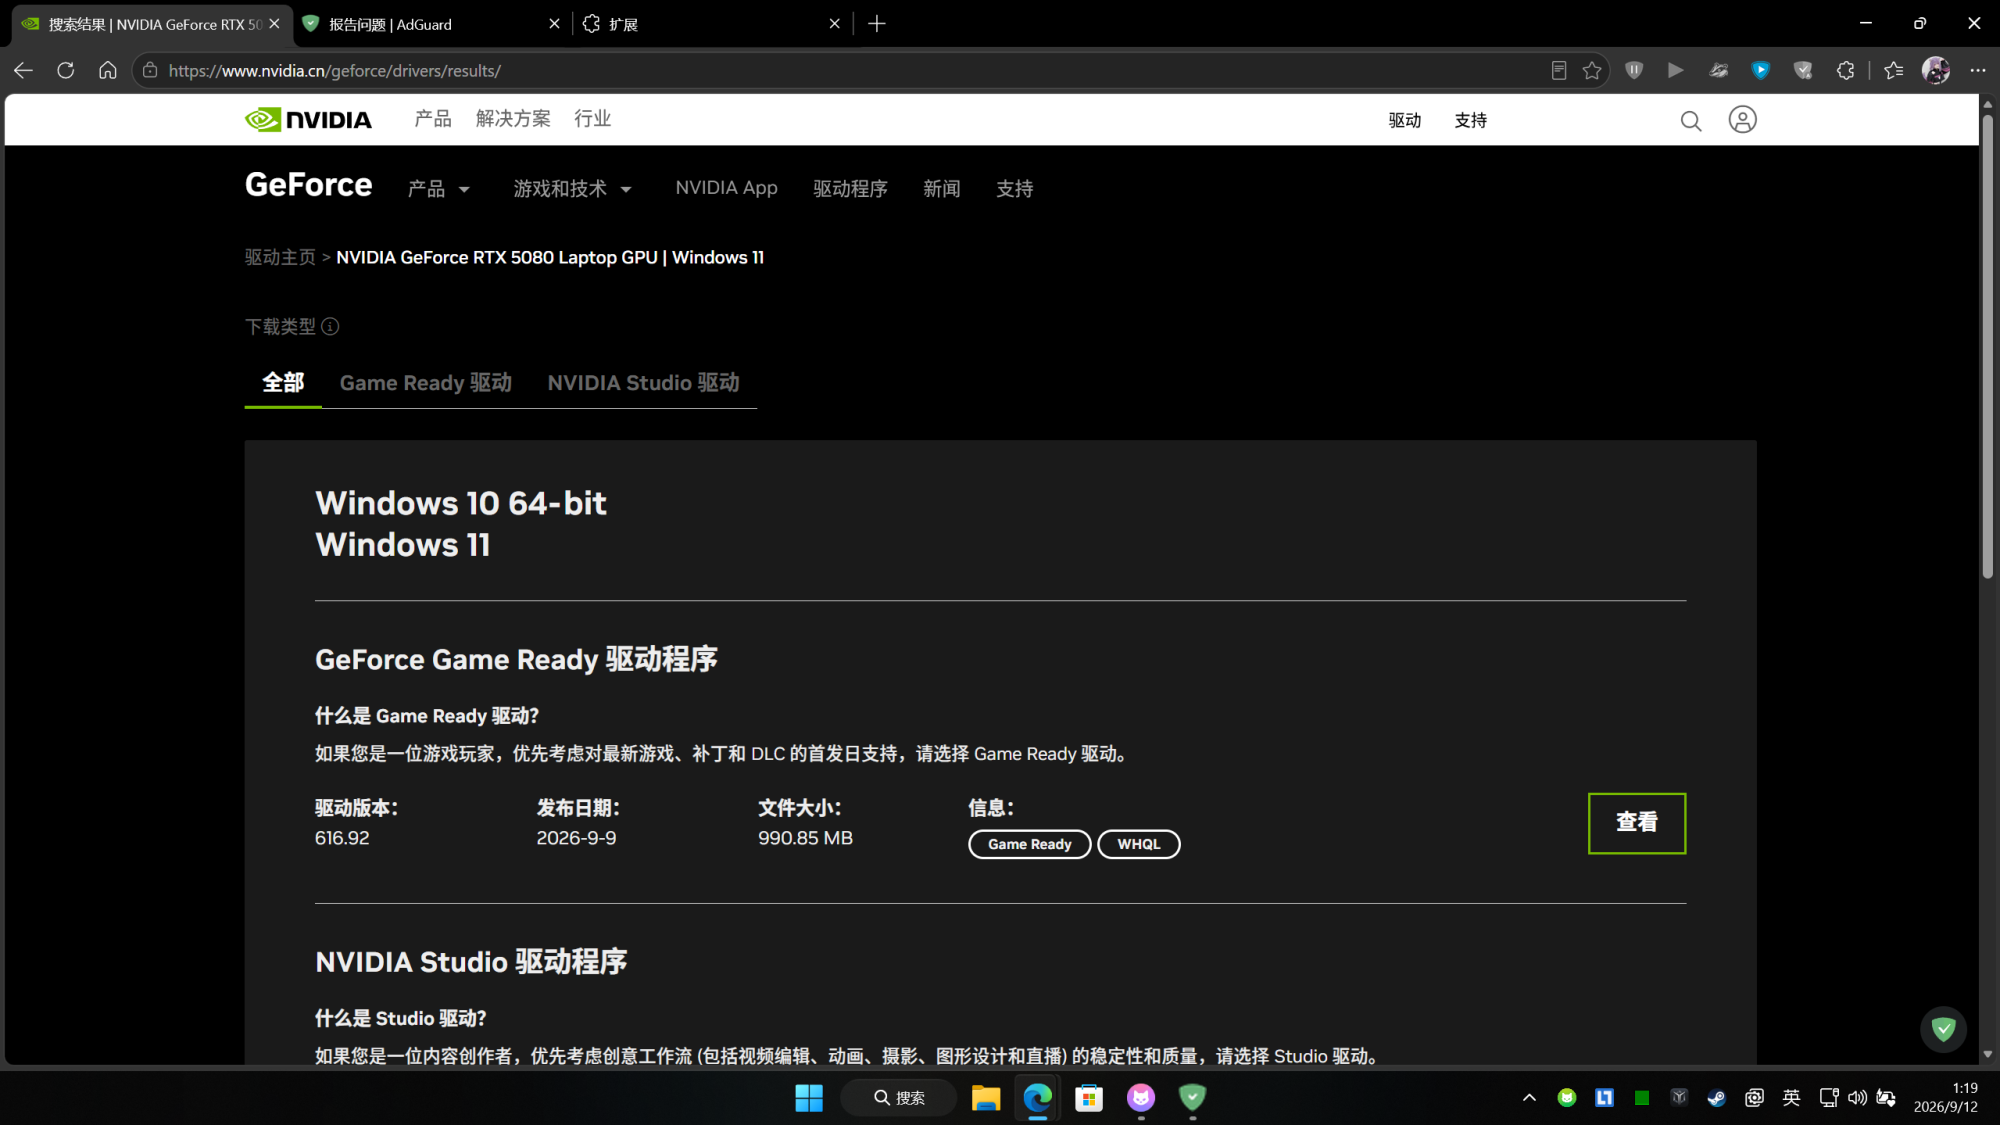The height and width of the screenshot is (1125, 2000).
Task: Click the NVIDIA logo
Action: [x=308, y=120]
